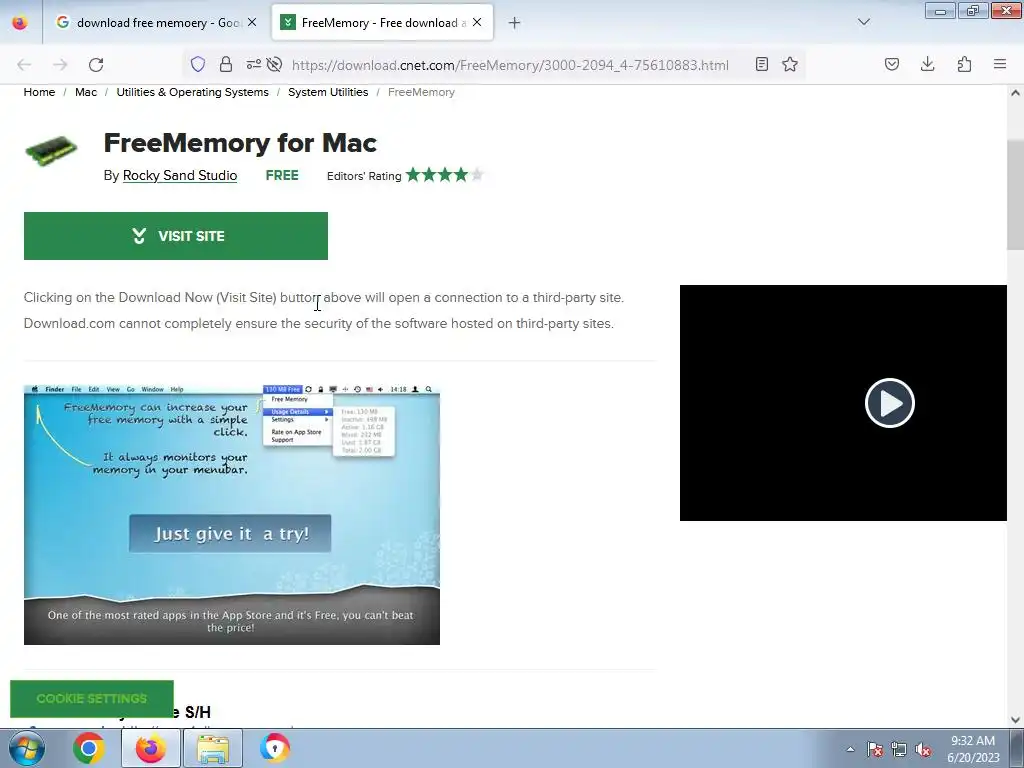Open the Windows Start menu
This screenshot has height=768, width=1024.
point(27,748)
